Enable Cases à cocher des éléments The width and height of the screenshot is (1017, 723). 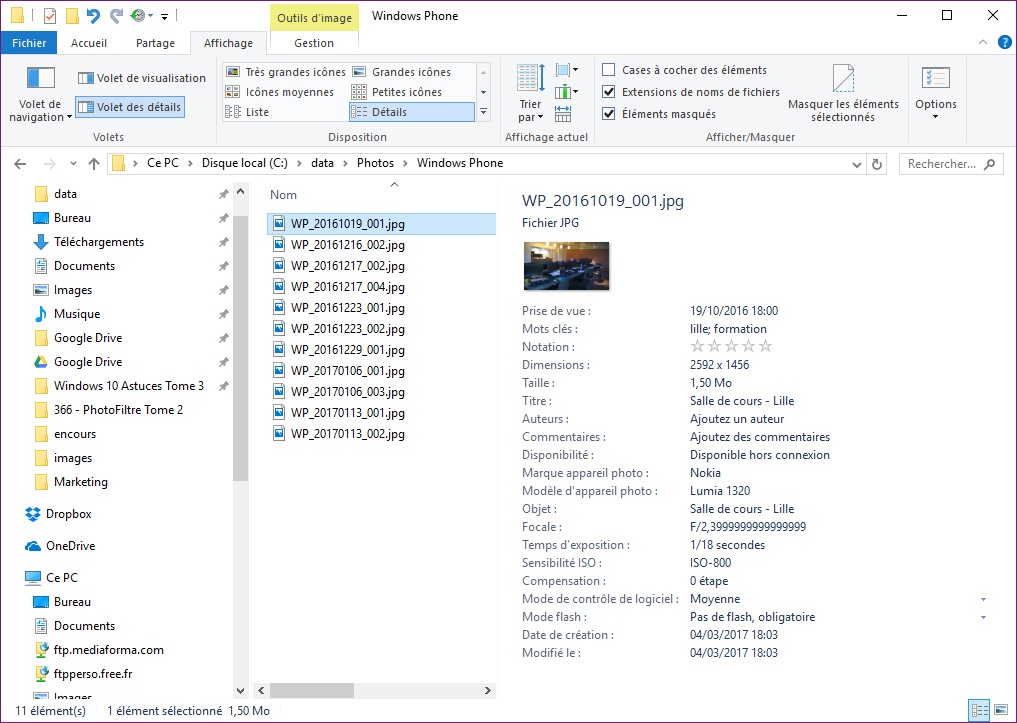608,70
